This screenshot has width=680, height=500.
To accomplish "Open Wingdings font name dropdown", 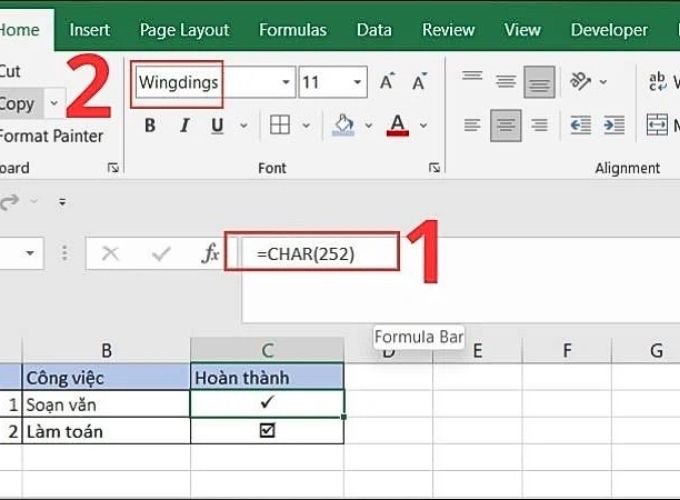I will coord(286,82).
